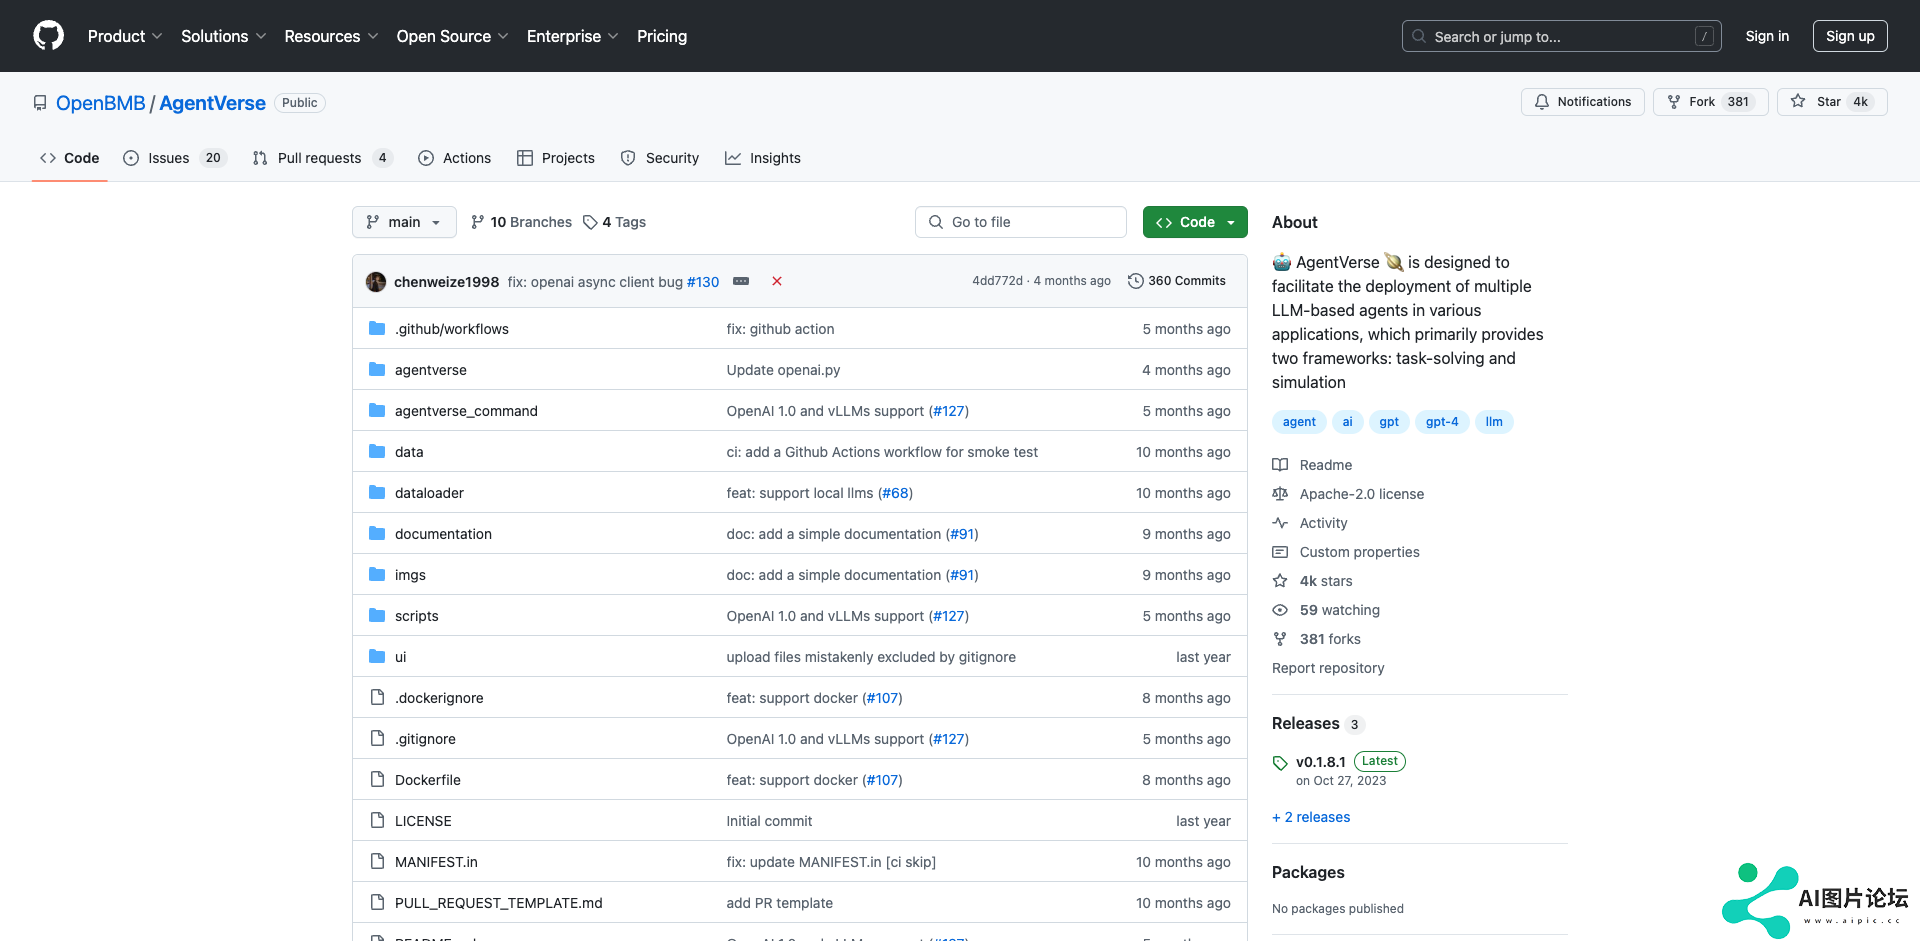
Task: Open #68 link in dataloader row
Action: tap(896, 493)
